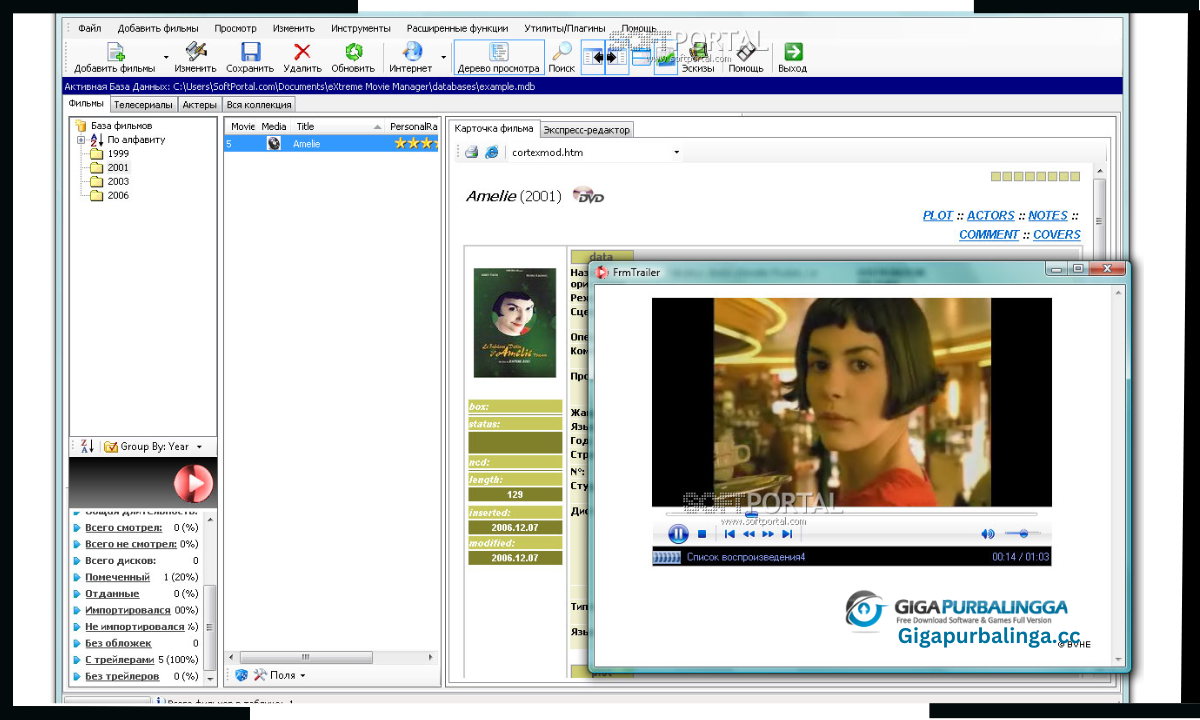Switch to the Вся коллекция tab
Viewport: 1200px width, 720px height.
pos(258,104)
